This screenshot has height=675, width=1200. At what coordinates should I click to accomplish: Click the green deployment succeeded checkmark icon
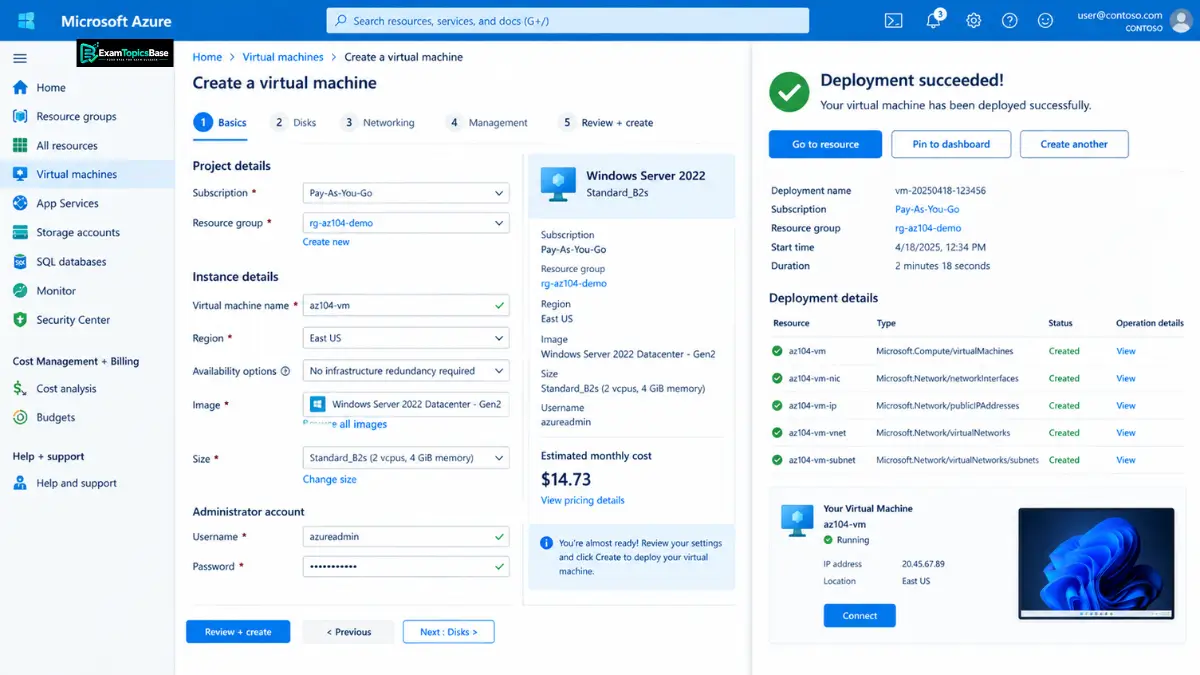pyautogui.click(x=789, y=92)
